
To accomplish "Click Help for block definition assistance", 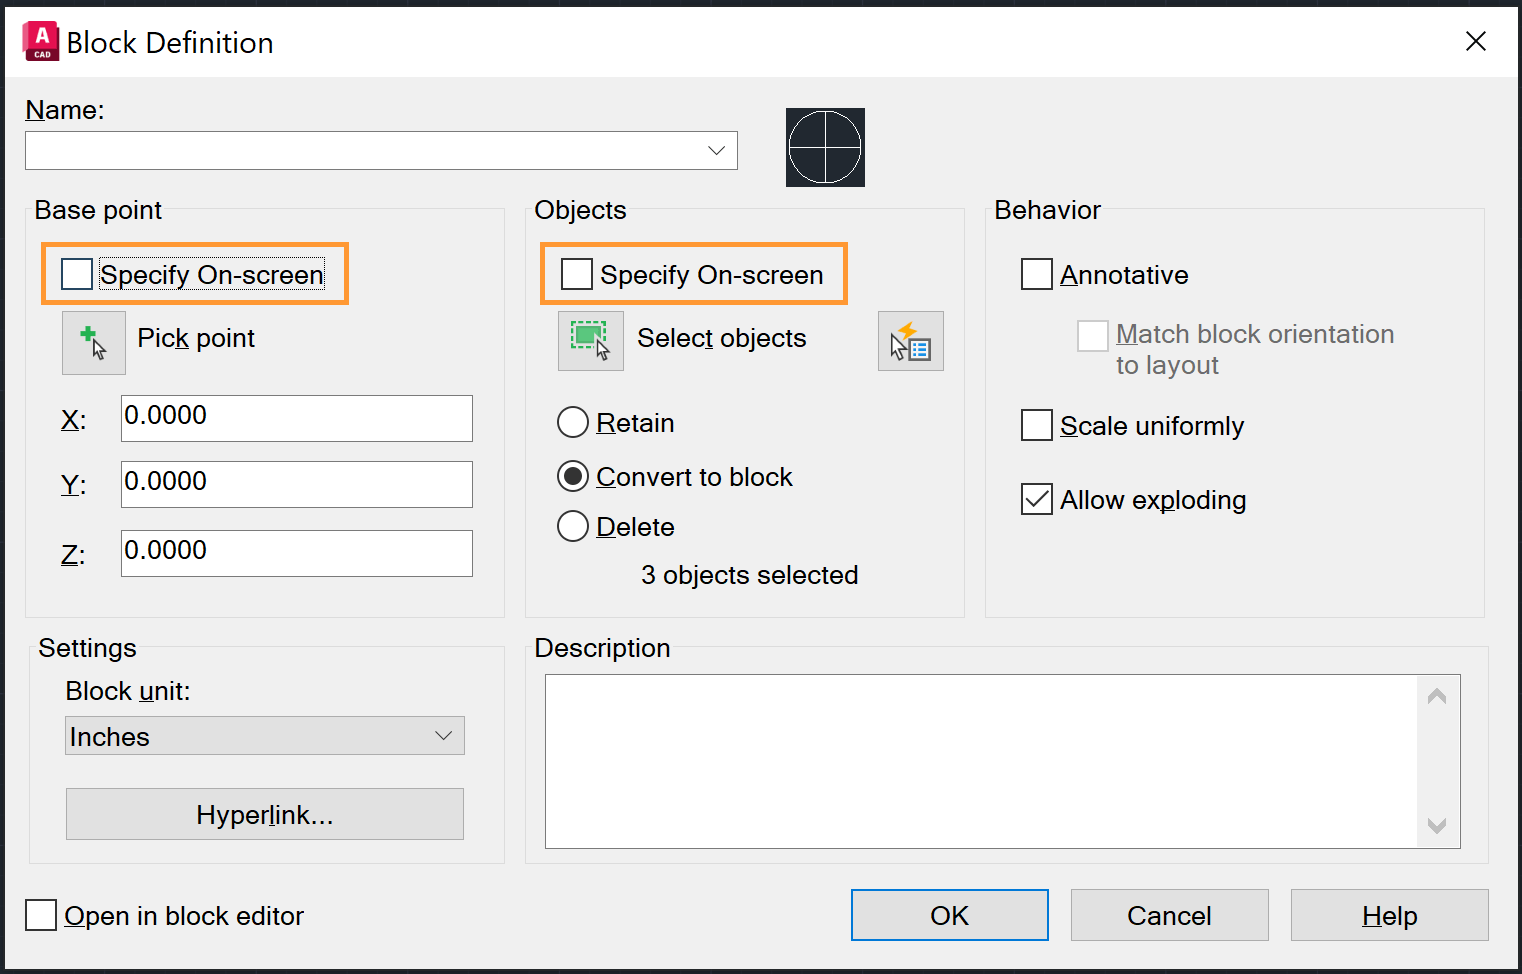I will tap(1389, 915).
